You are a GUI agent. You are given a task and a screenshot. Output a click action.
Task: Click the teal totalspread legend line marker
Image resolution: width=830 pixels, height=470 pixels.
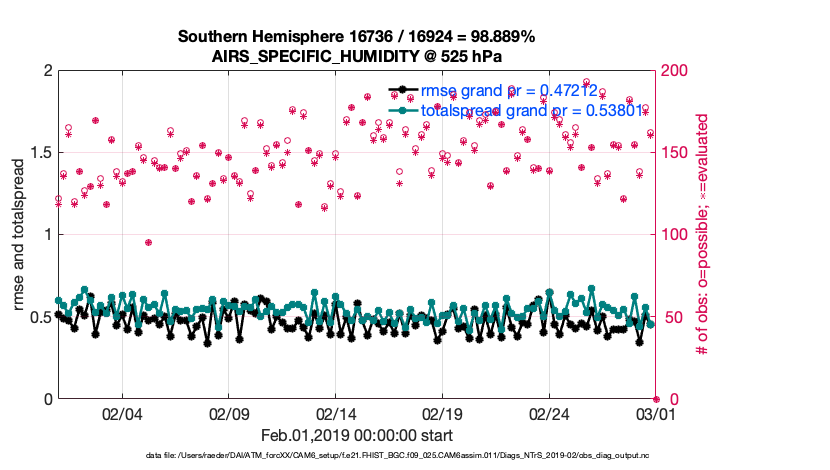coord(402,111)
